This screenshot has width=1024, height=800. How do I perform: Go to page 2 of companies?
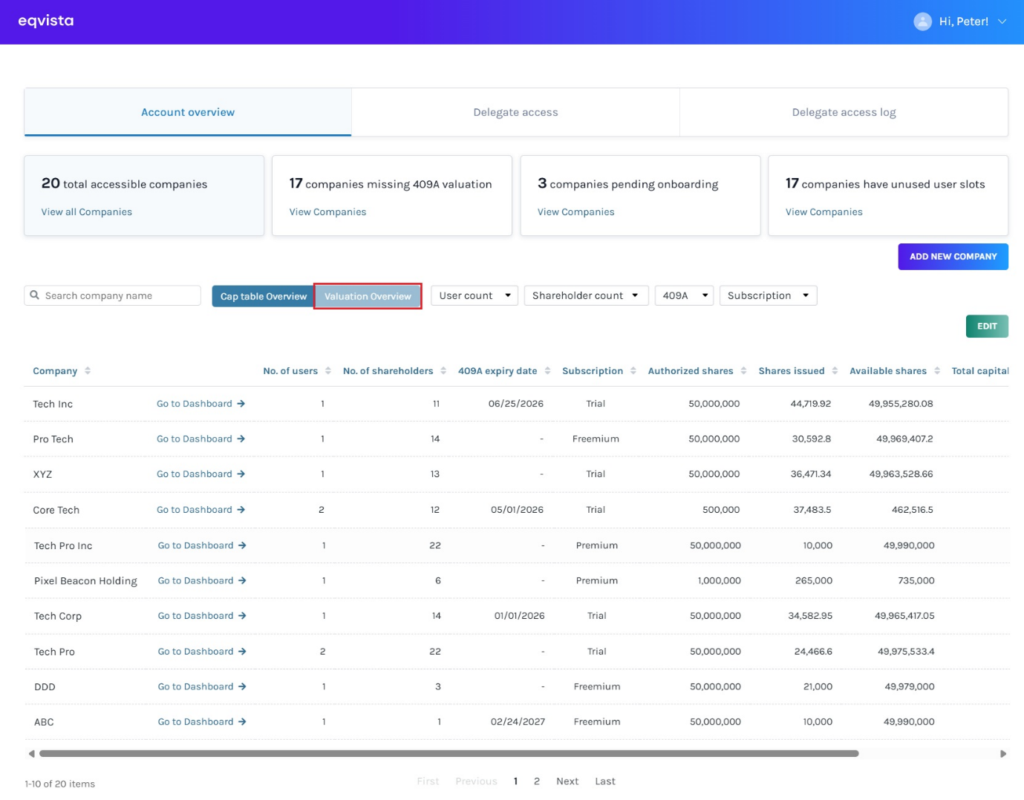click(x=536, y=781)
